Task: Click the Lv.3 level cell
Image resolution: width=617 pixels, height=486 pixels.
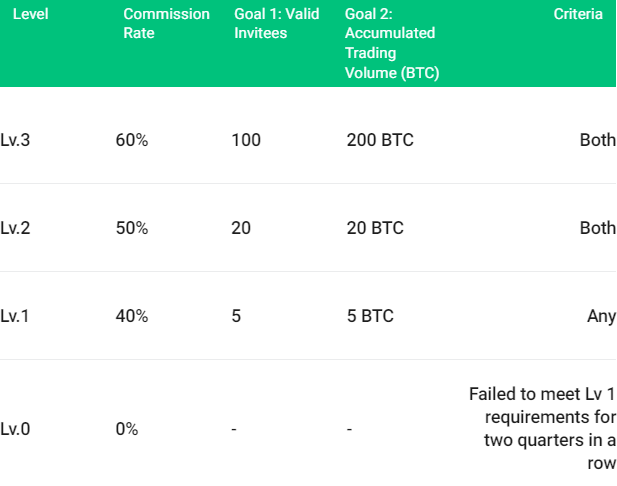Action: (x=15, y=140)
